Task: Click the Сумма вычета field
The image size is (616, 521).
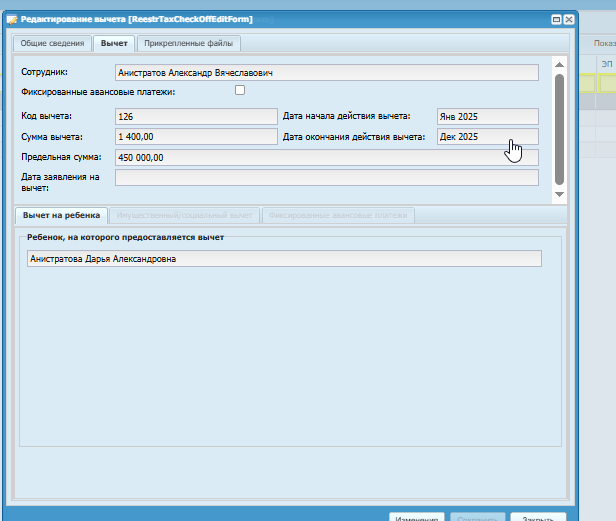Action: [196, 137]
